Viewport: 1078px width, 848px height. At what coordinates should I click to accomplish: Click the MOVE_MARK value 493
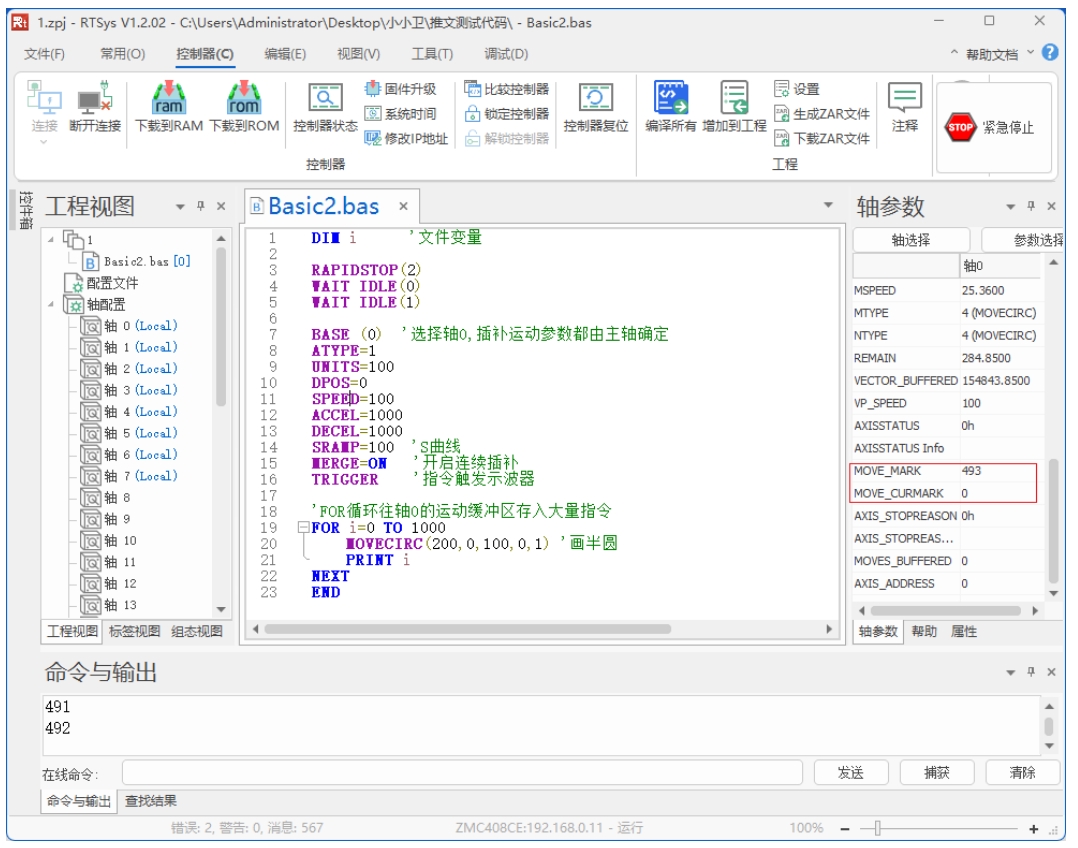[x=971, y=470]
